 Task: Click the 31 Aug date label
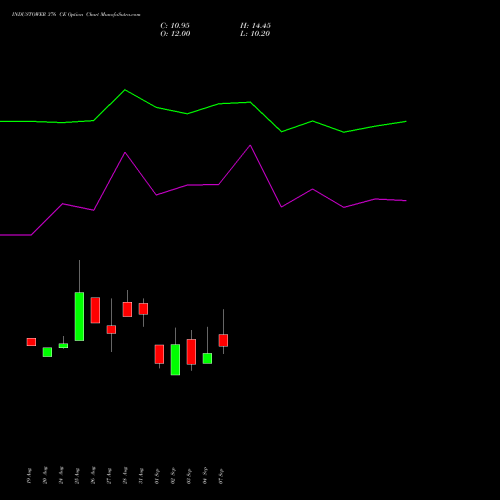pos(141,476)
